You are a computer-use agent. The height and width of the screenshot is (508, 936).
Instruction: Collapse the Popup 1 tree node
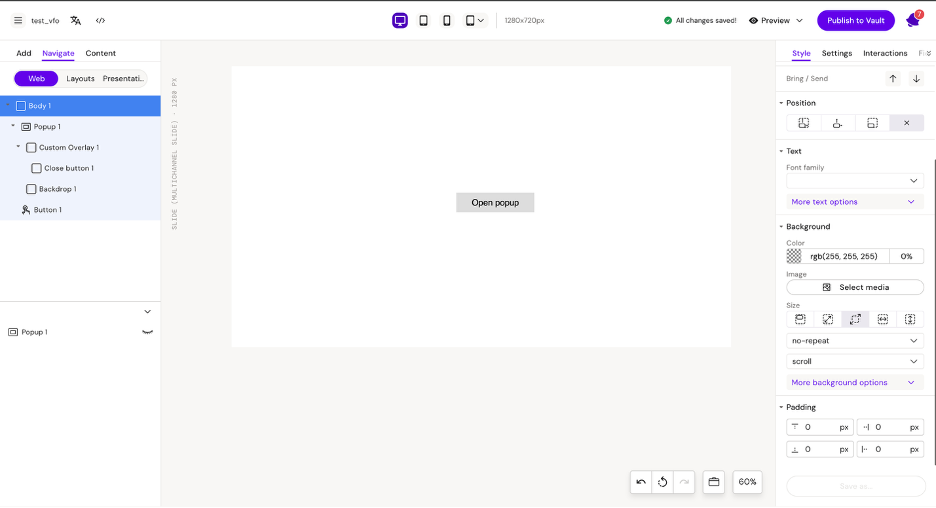click(x=13, y=126)
